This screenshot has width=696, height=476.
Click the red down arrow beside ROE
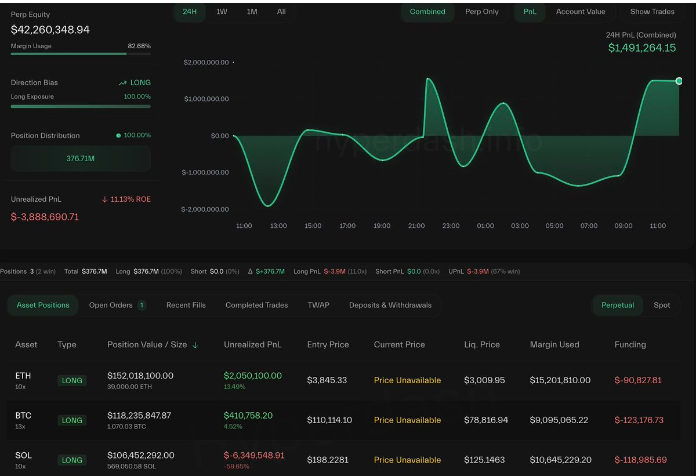(x=105, y=199)
